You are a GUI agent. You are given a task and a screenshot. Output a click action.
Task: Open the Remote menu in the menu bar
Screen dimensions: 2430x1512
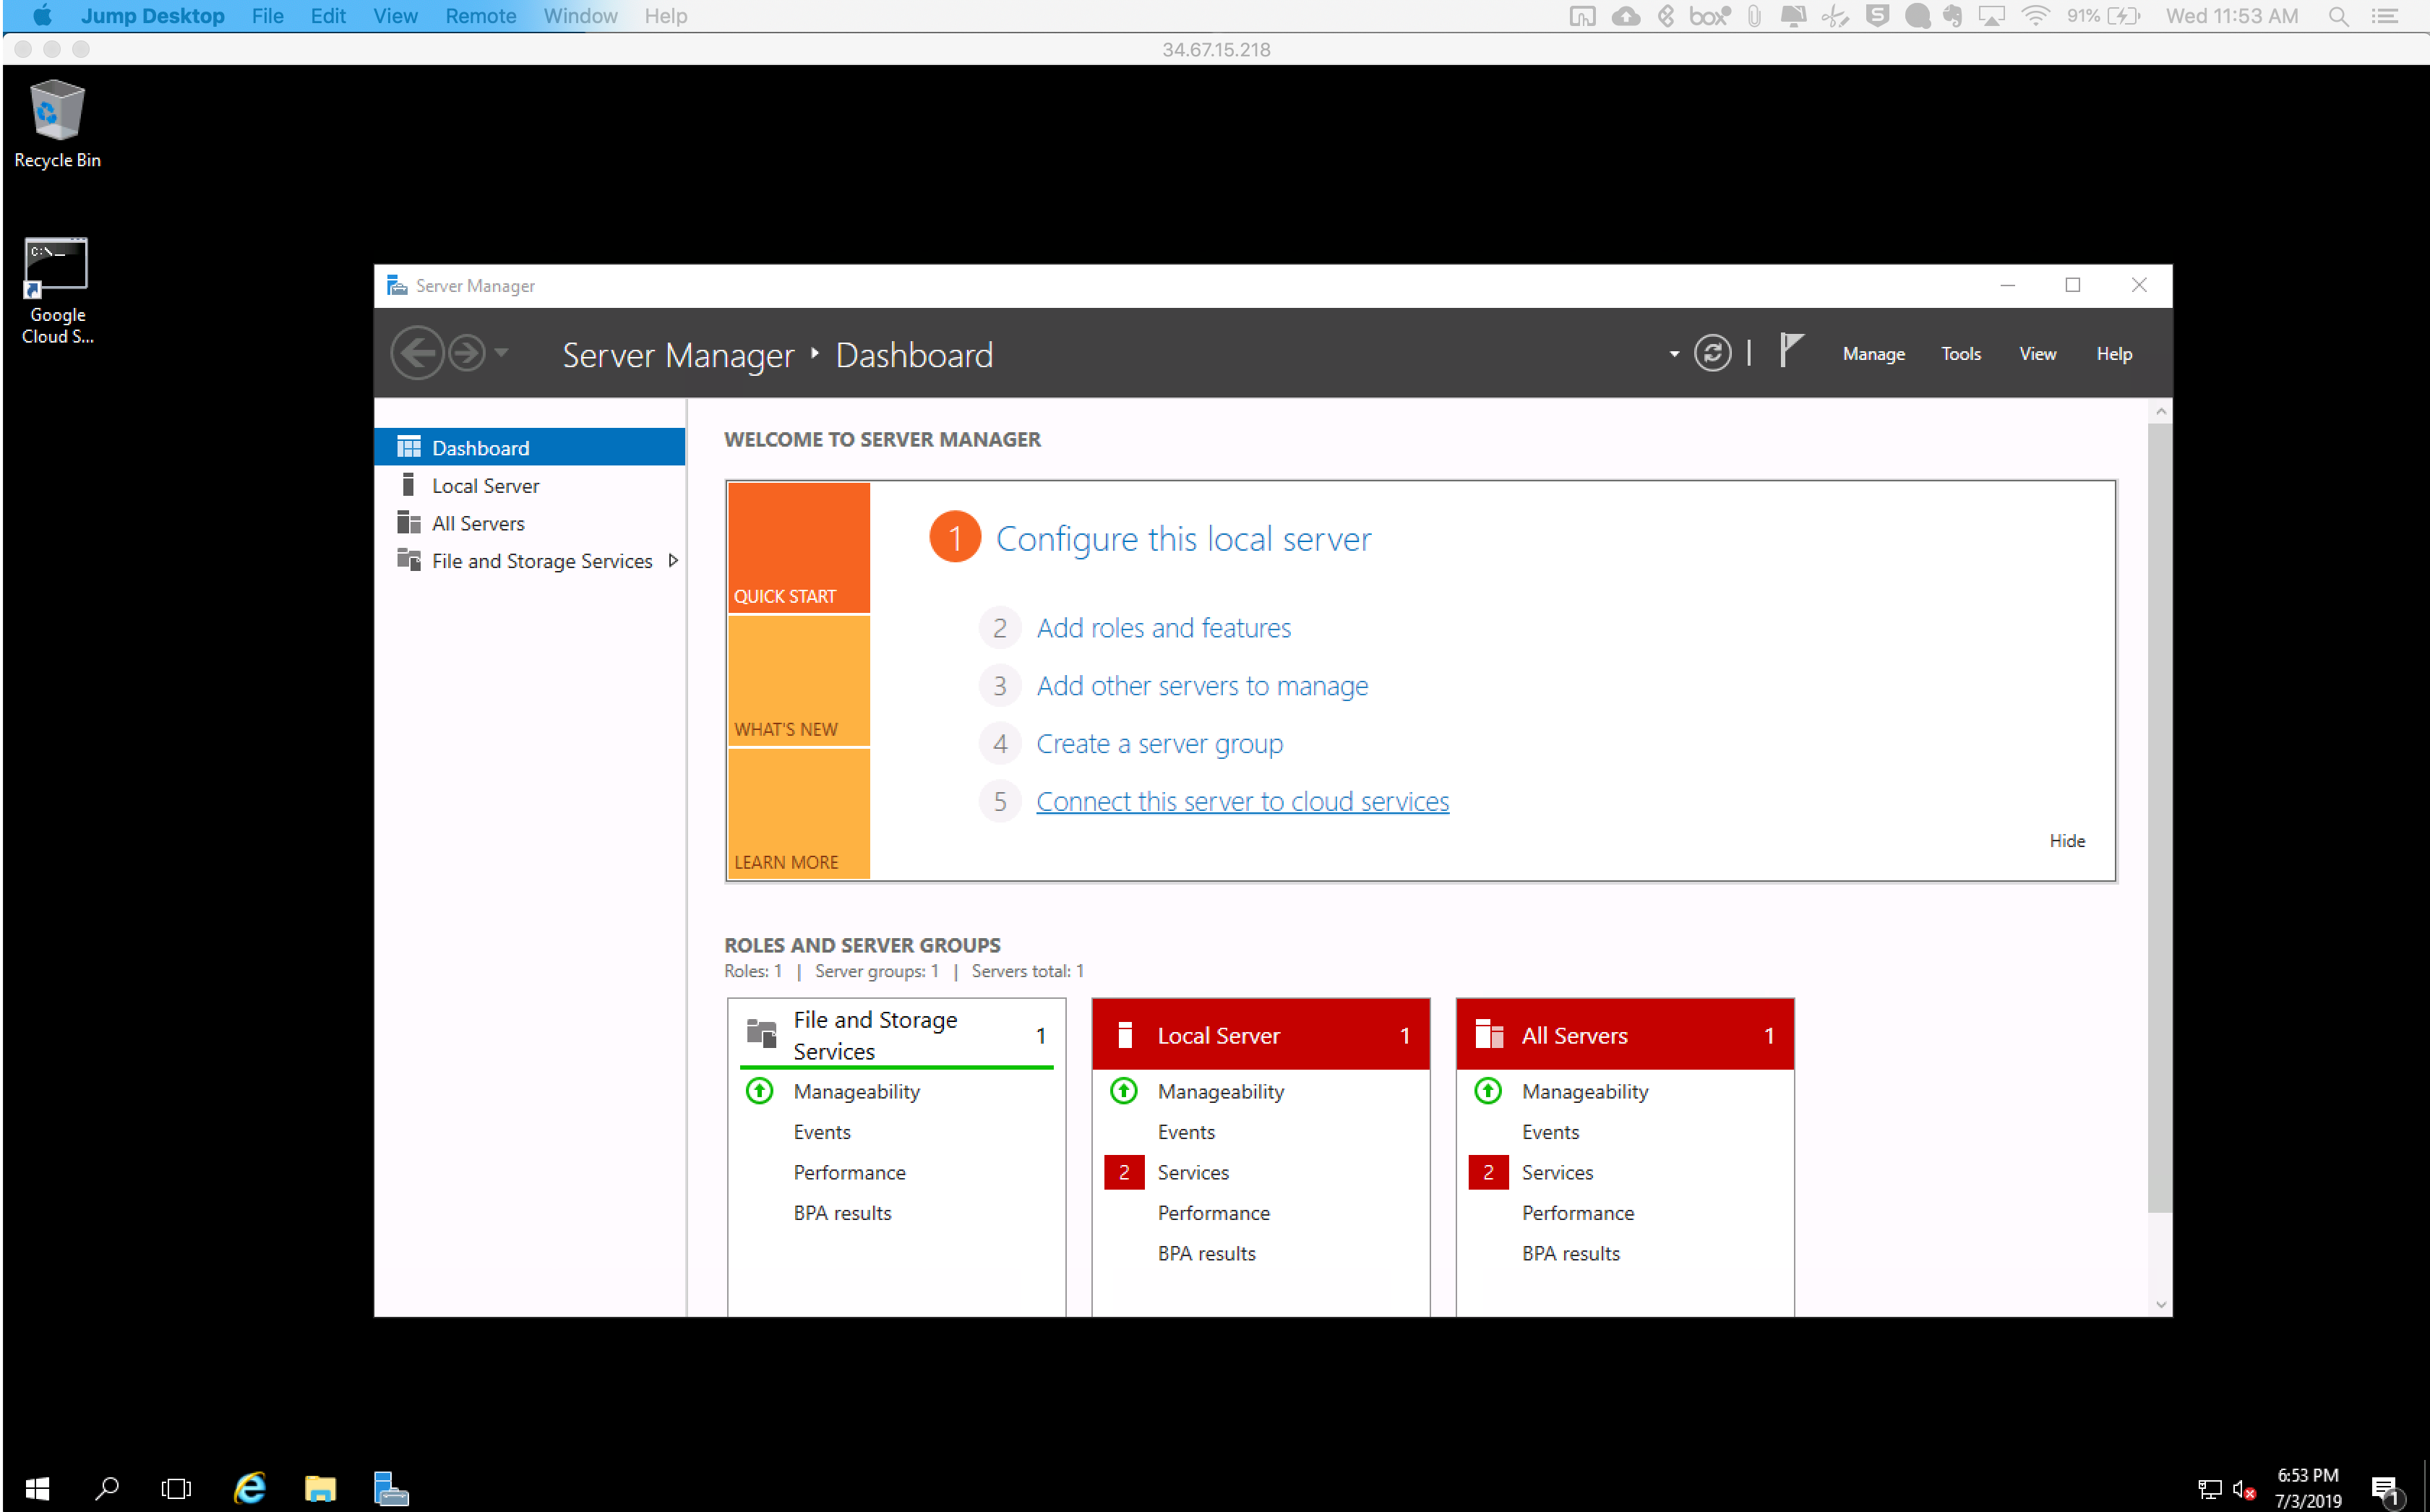(x=480, y=16)
